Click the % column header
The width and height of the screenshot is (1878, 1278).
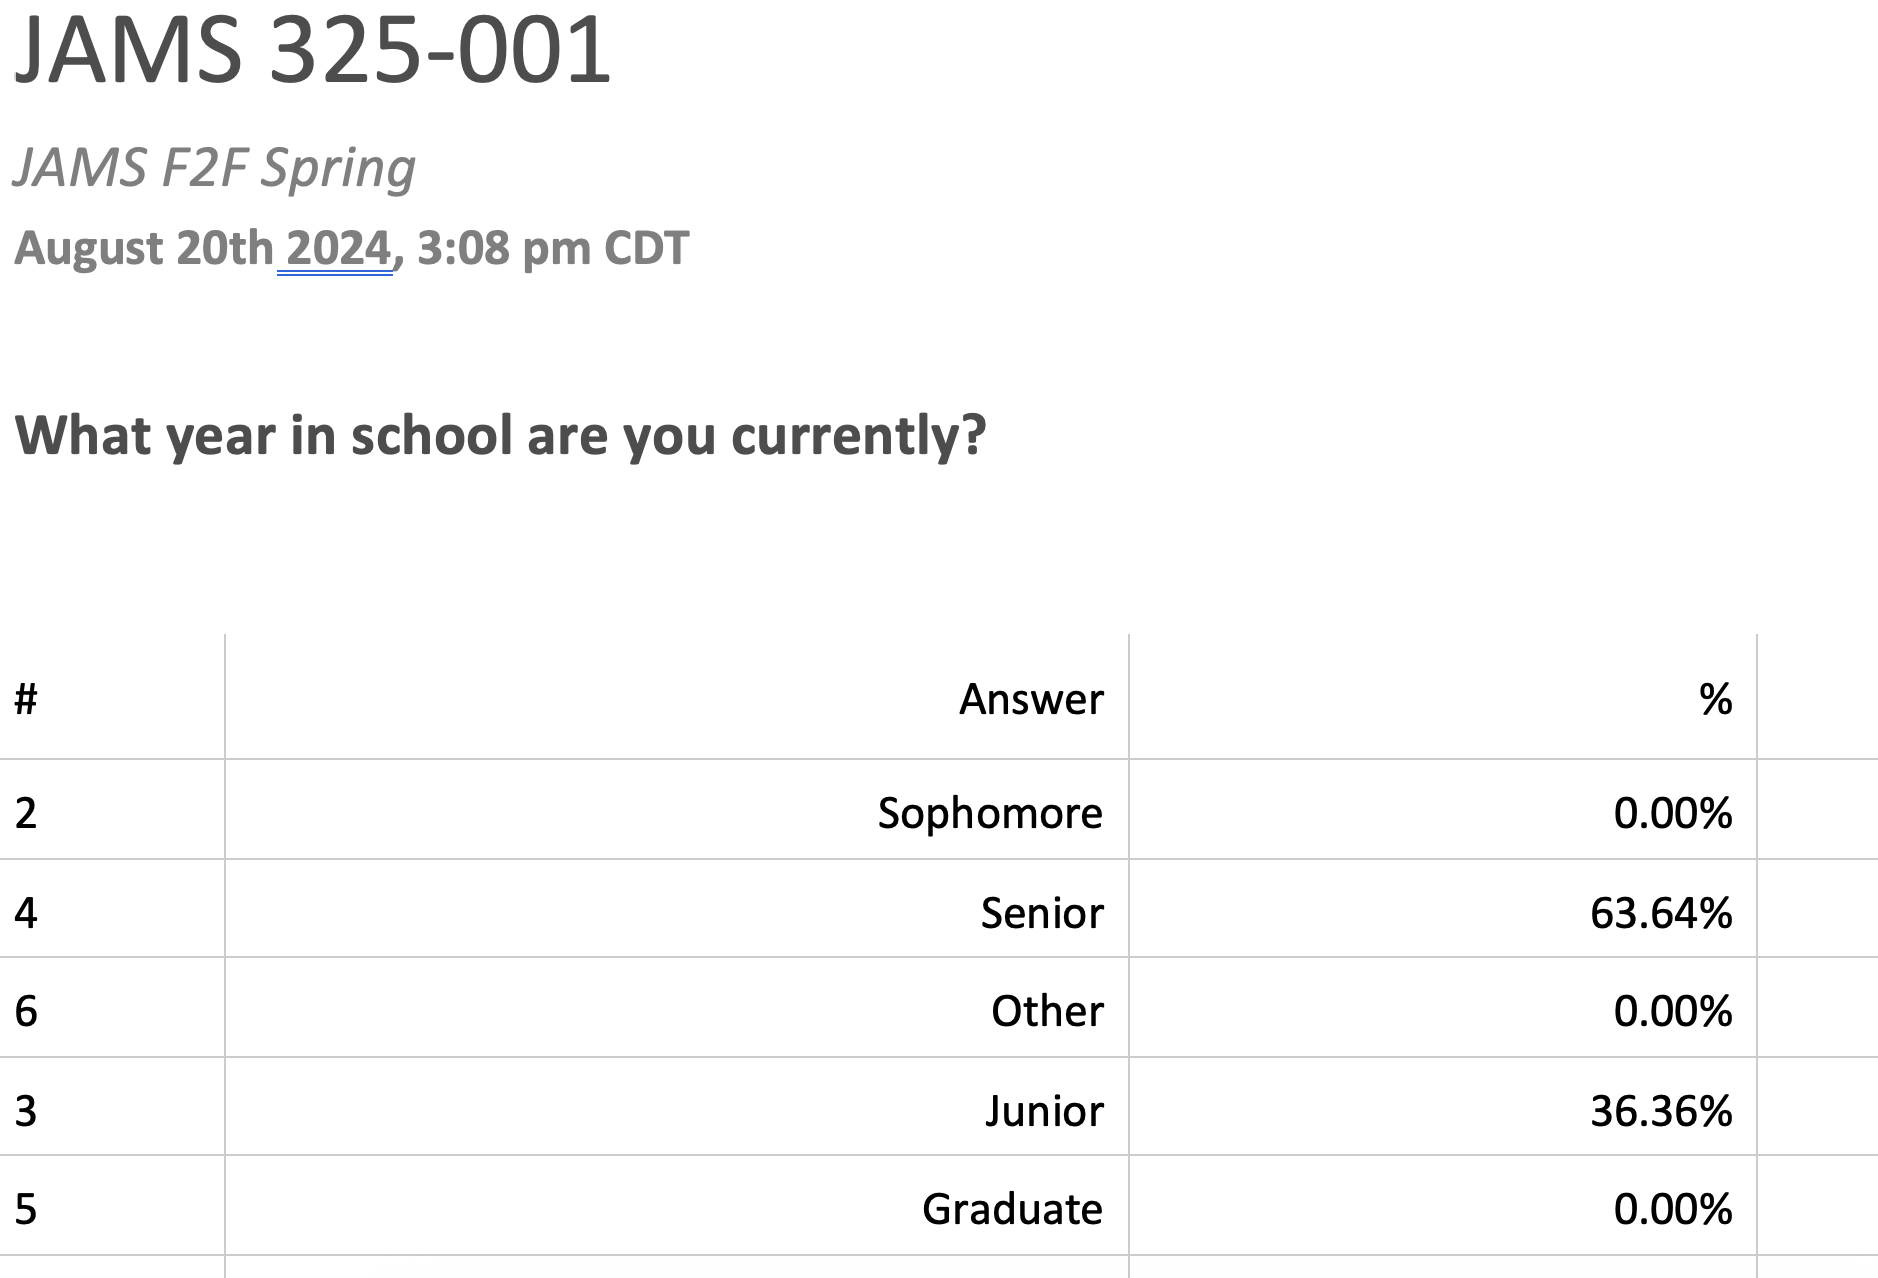(x=1715, y=699)
